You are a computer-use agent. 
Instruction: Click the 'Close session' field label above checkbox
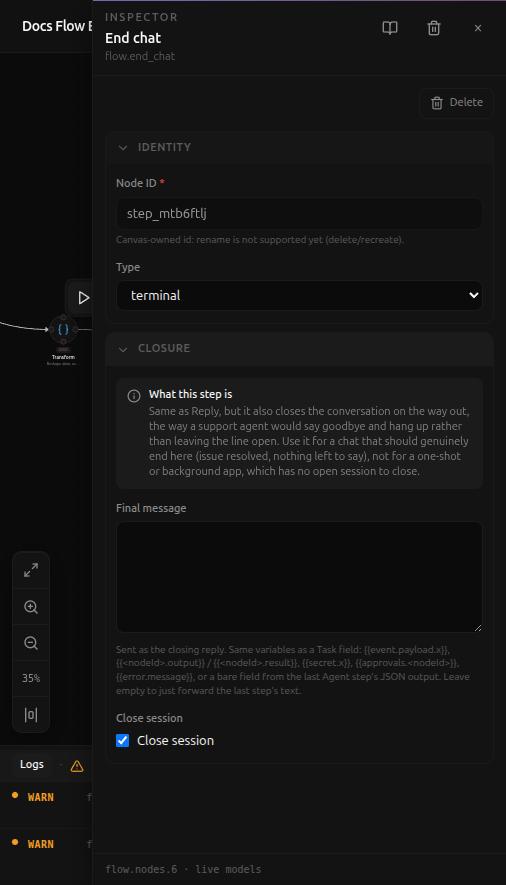(149, 718)
